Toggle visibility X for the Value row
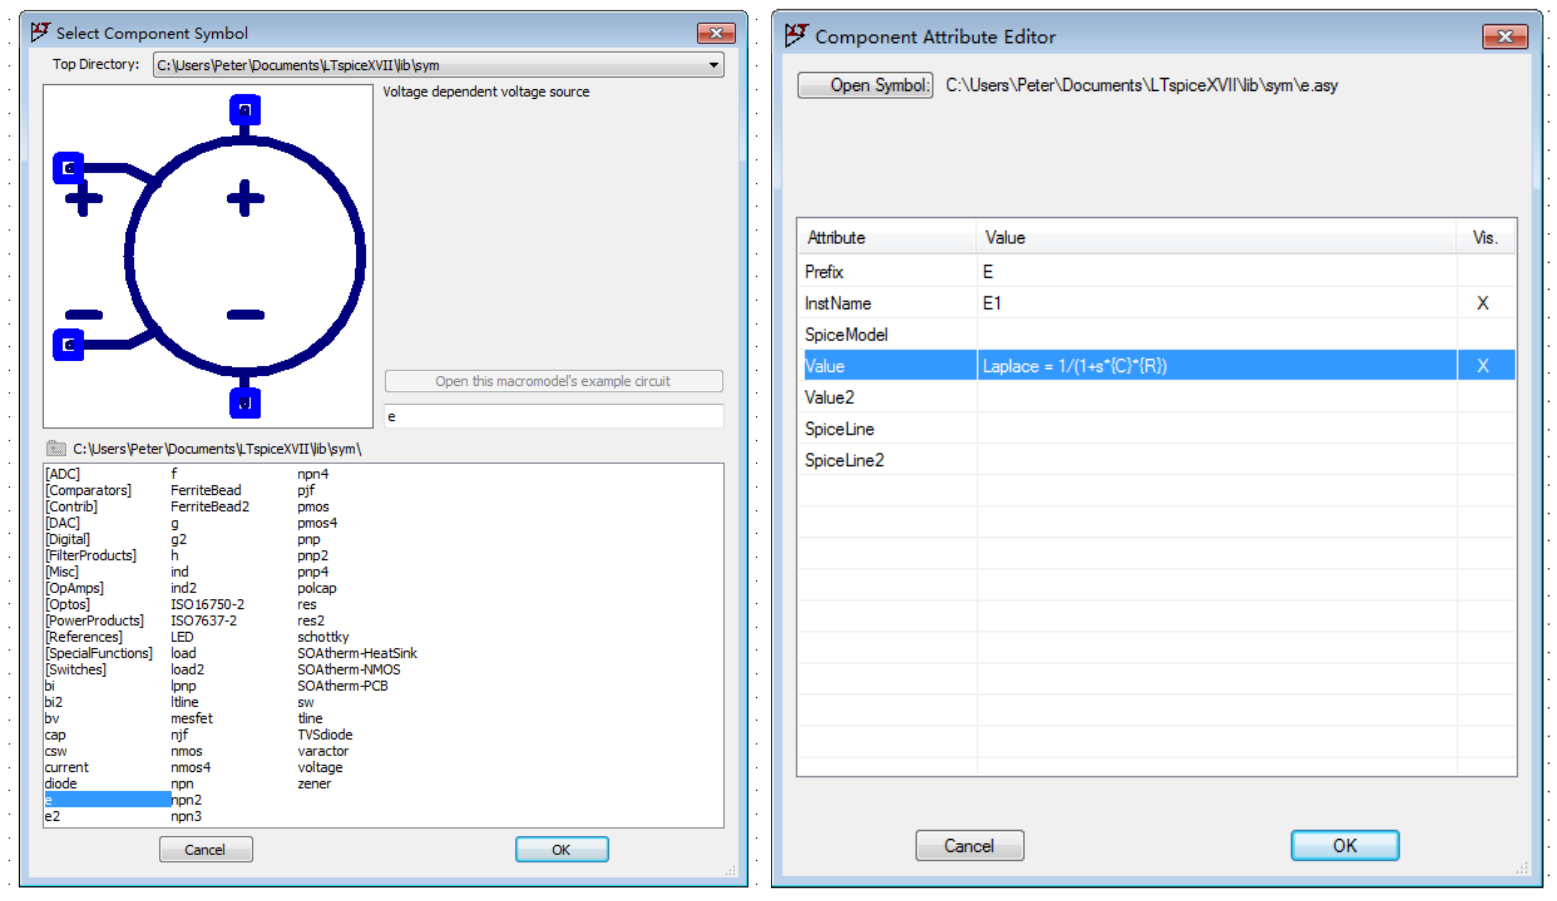Viewport: 1557px width, 901px height. coord(1483,366)
